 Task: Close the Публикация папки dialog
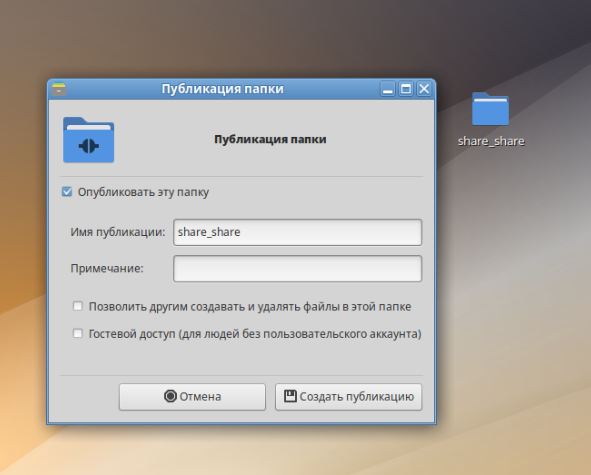point(424,89)
